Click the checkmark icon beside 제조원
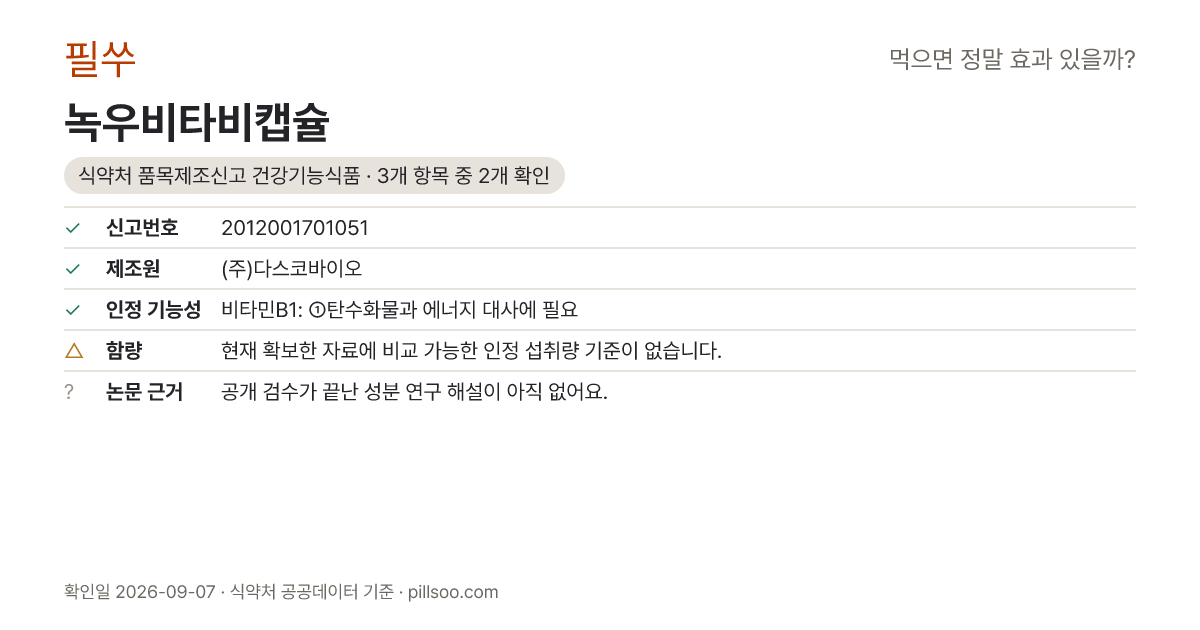Screen dimensions: 1200x630 point(72,269)
